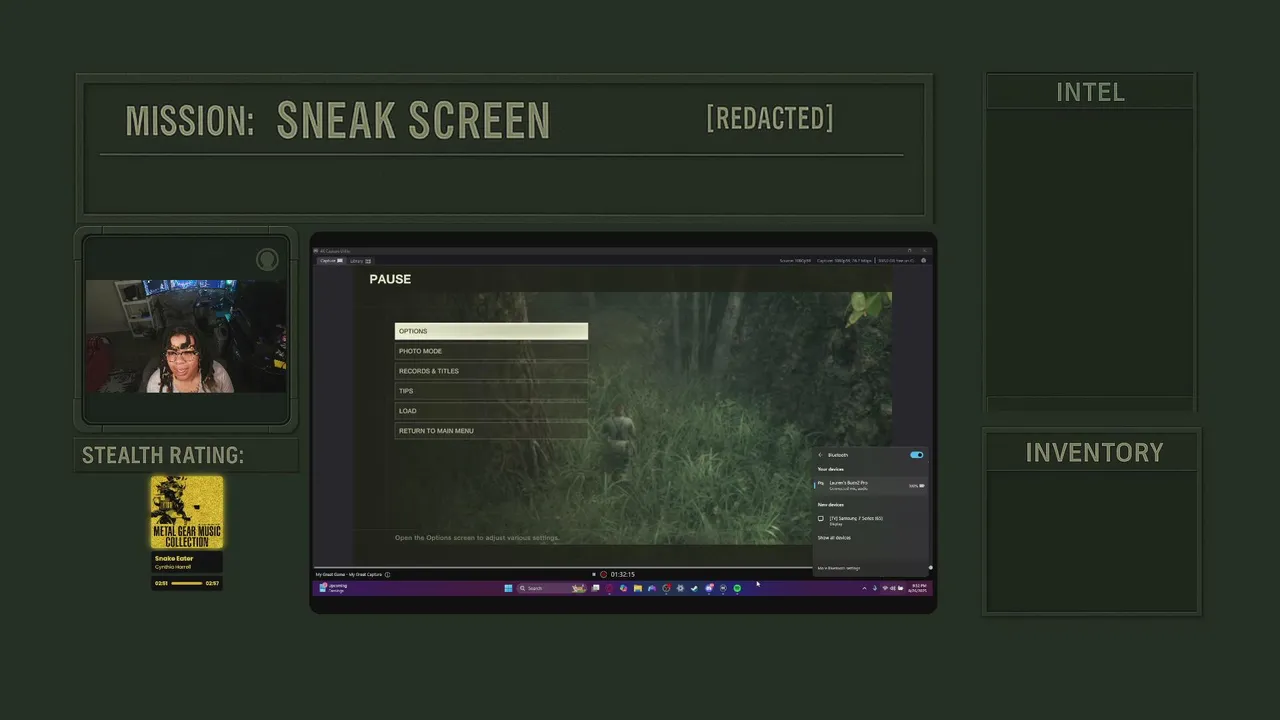This screenshot has width=1280, height=720.
Task: Open RECORDS & TITLES menu entry
Action: point(491,371)
